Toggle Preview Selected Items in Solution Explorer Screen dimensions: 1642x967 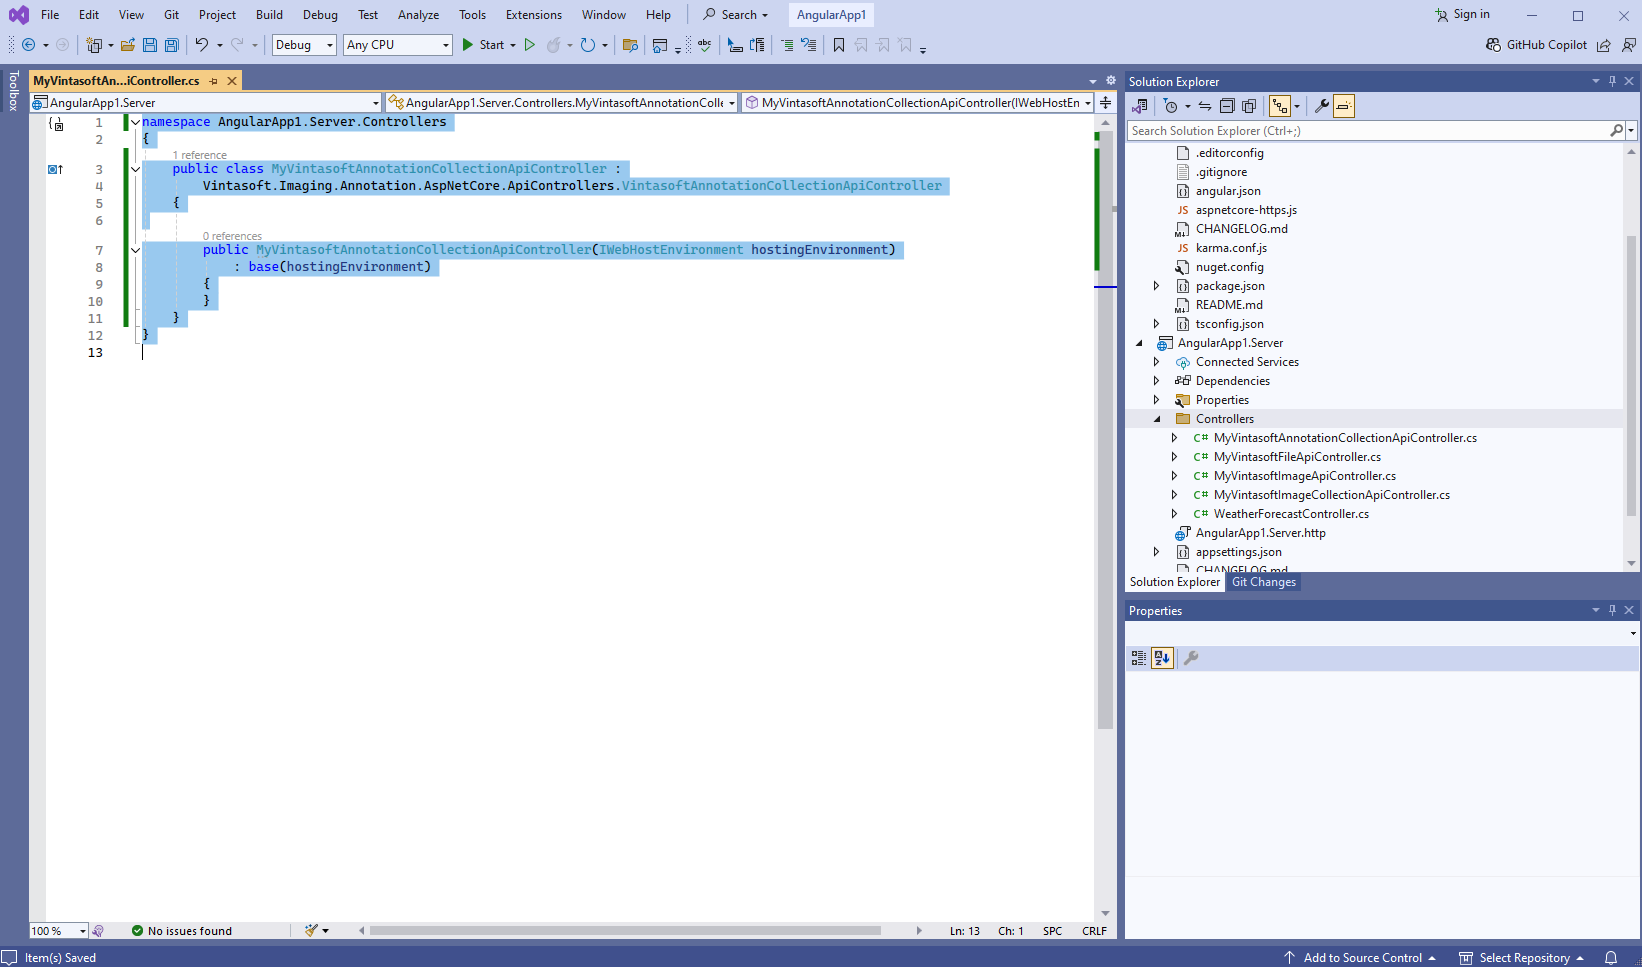point(1344,106)
